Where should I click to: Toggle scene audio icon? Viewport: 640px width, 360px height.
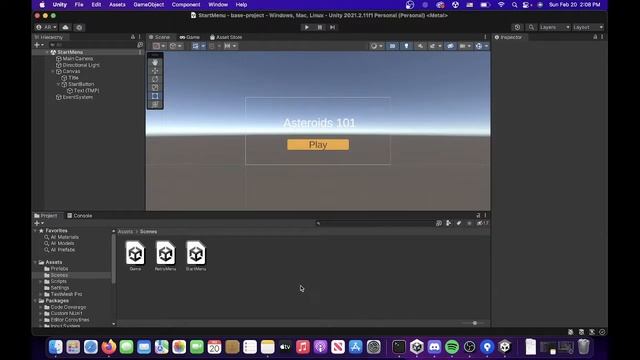click(420, 46)
